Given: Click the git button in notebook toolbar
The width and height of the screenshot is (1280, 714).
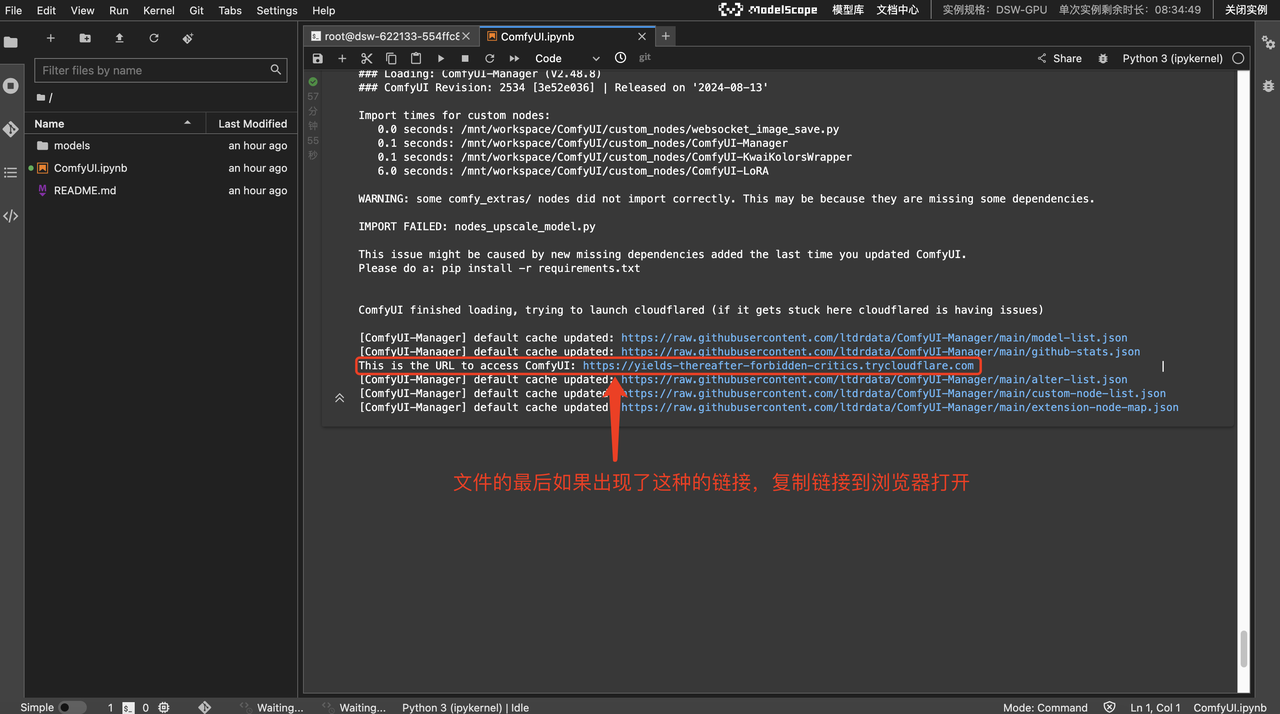Looking at the screenshot, I should click(x=645, y=58).
